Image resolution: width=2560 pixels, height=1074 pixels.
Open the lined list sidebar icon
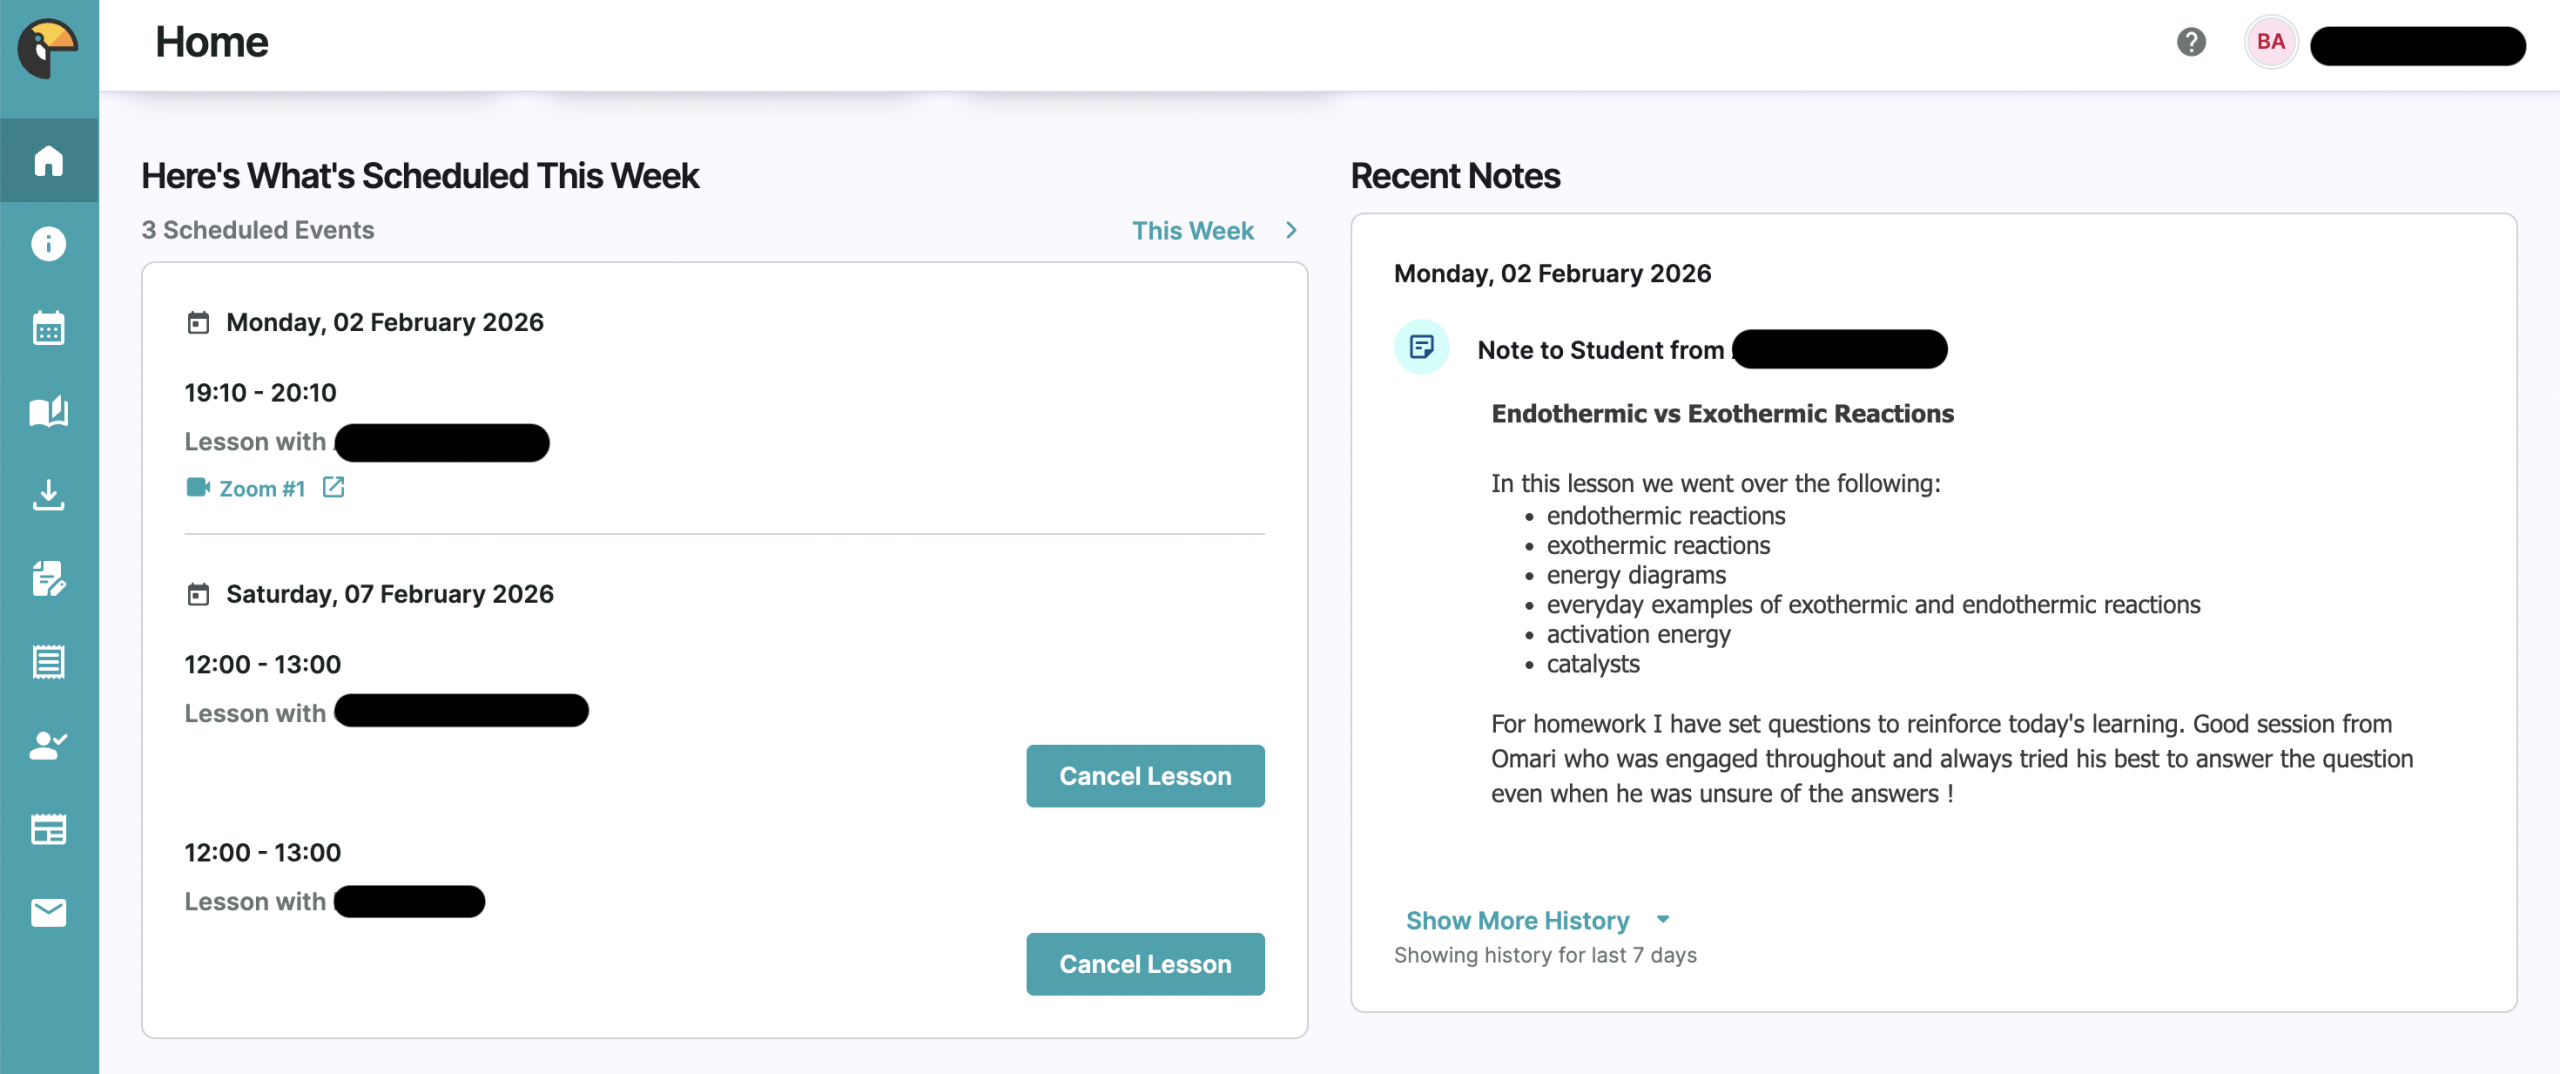48,662
